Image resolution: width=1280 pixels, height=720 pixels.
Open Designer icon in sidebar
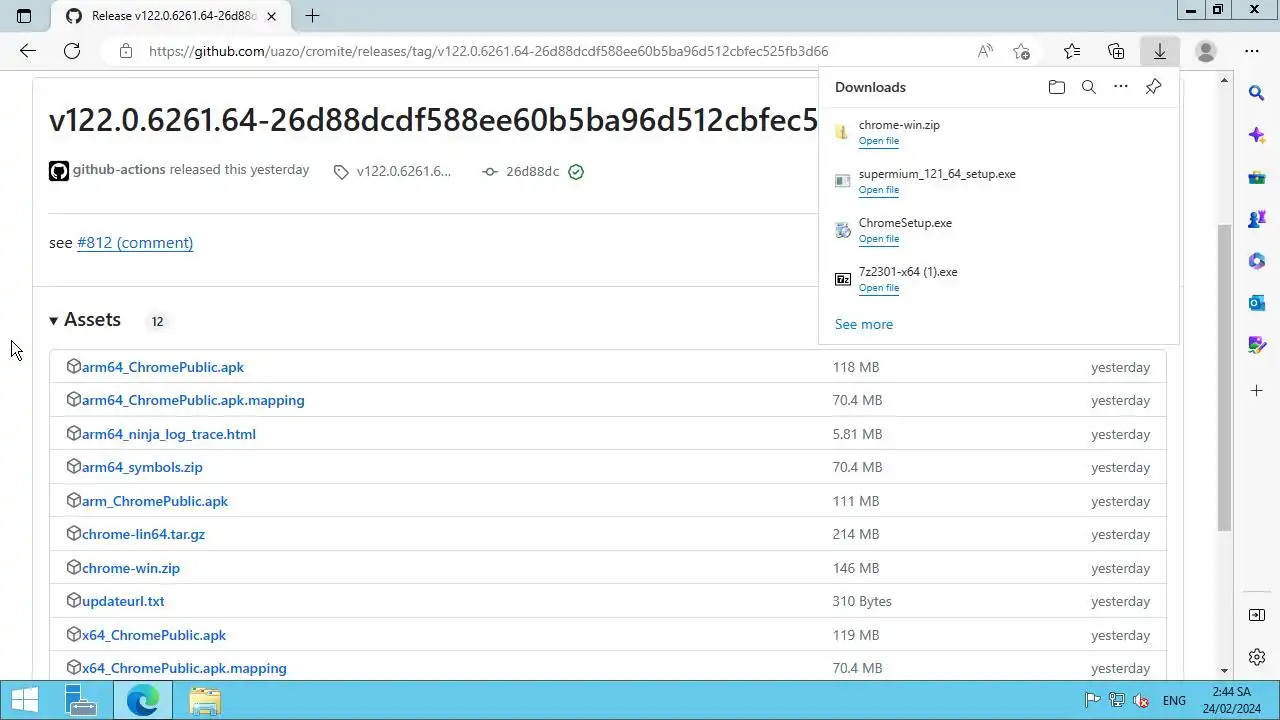tap(1257, 345)
